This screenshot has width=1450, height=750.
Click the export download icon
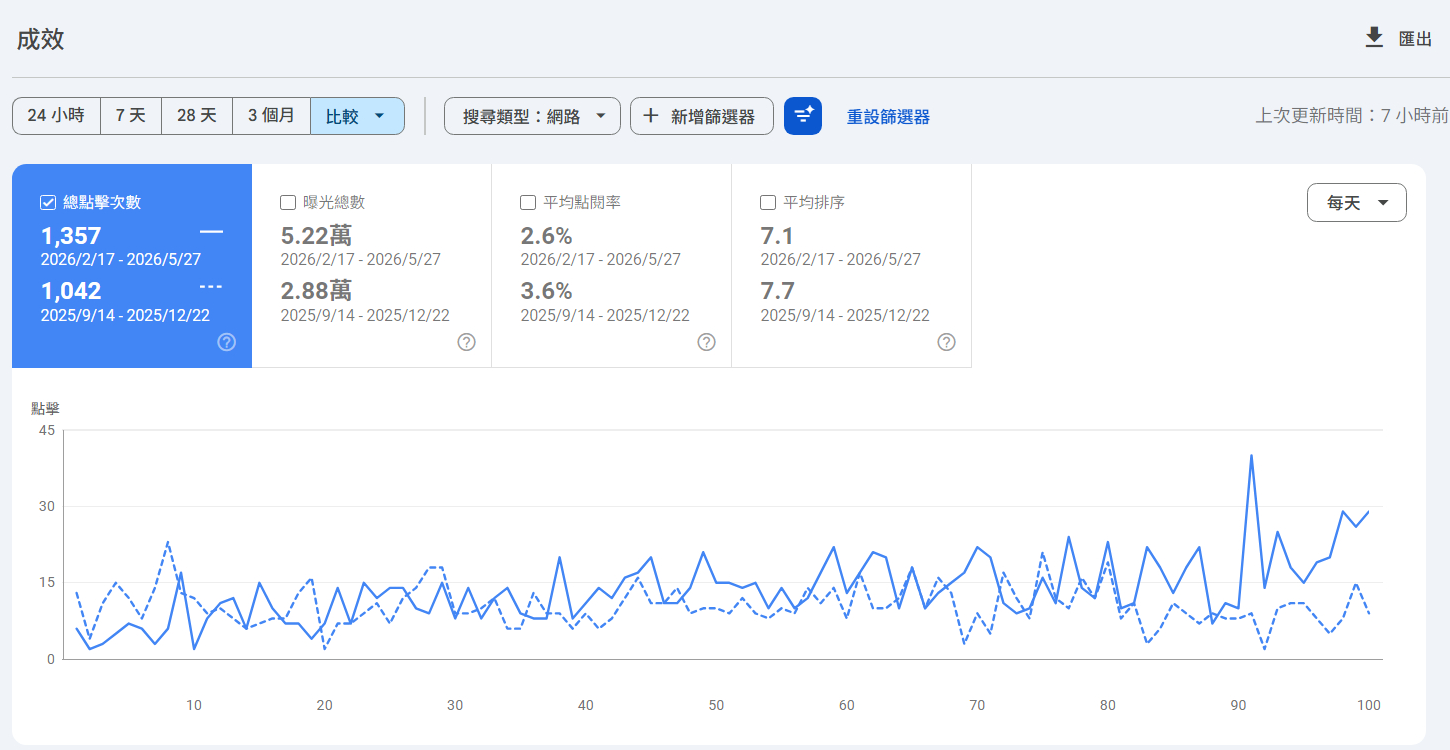pyautogui.click(x=1374, y=38)
